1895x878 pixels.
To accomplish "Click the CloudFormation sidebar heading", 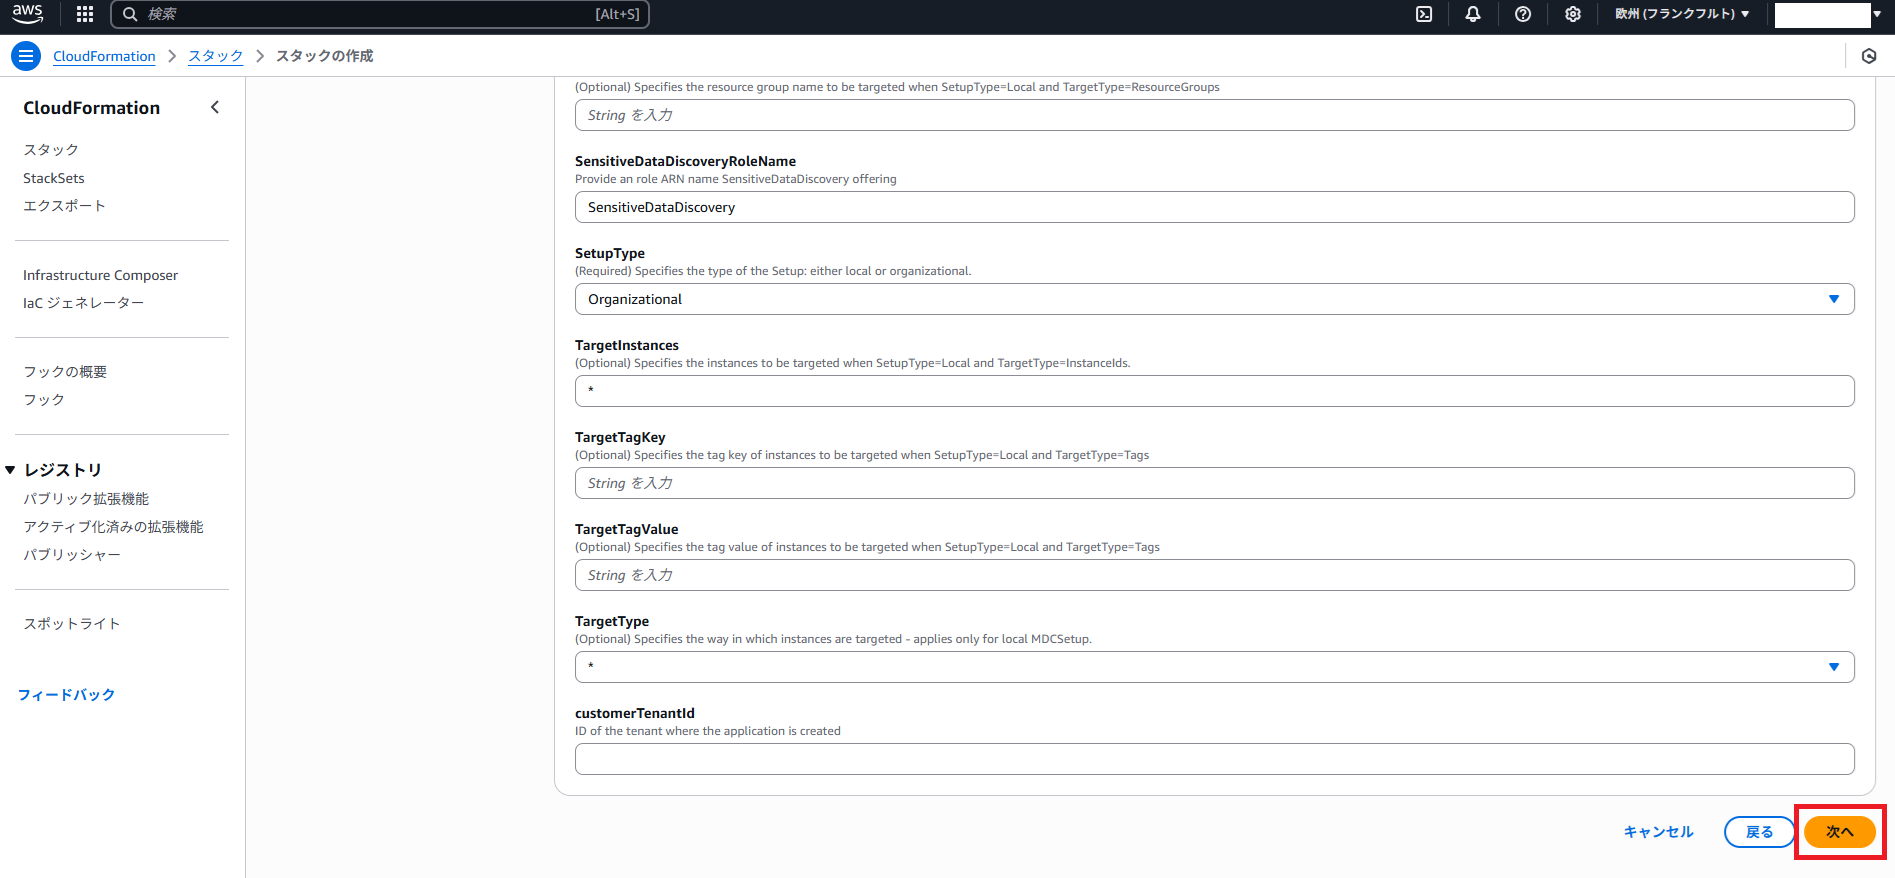I will click(92, 108).
